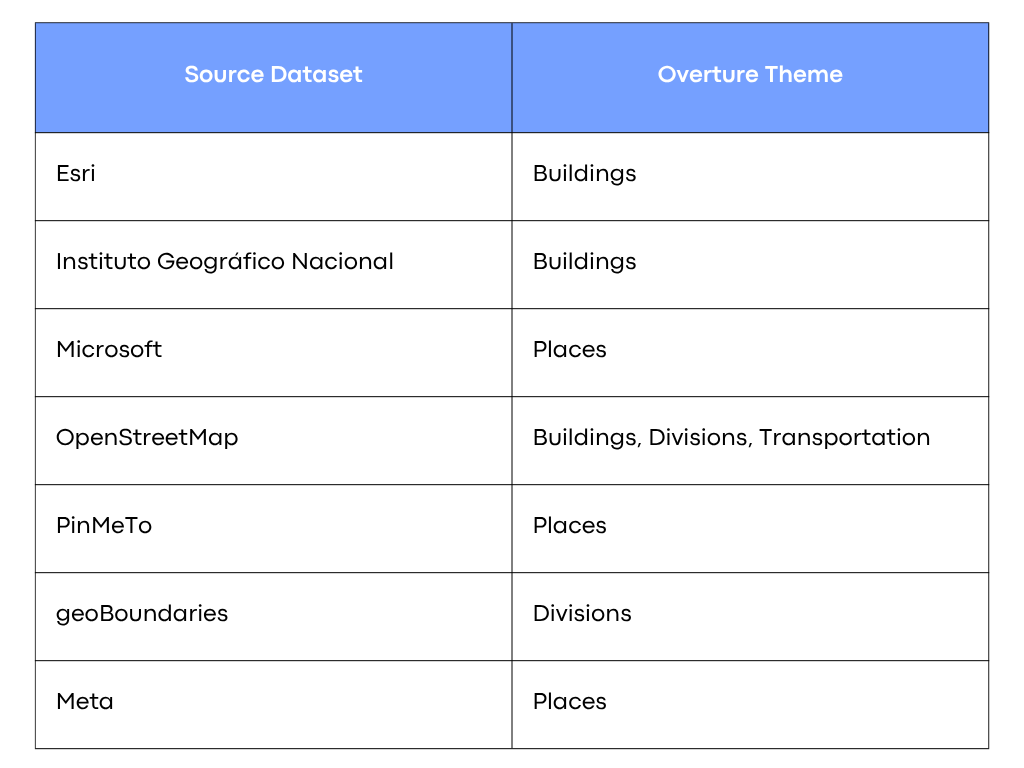Click Buildings, Divisions, Transportation cell
Image resolution: width=1024 pixels, height=768 pixels.
pos(750,441)
